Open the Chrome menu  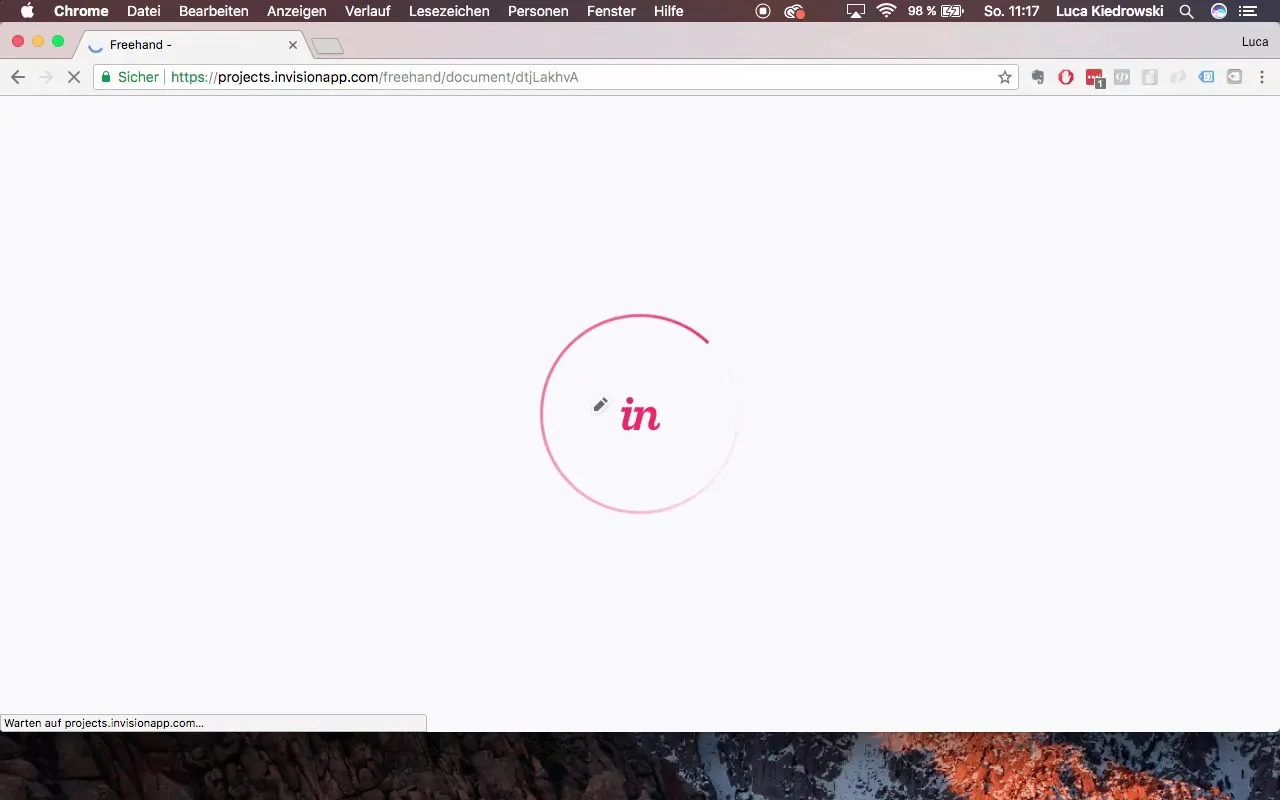point(81,11)
